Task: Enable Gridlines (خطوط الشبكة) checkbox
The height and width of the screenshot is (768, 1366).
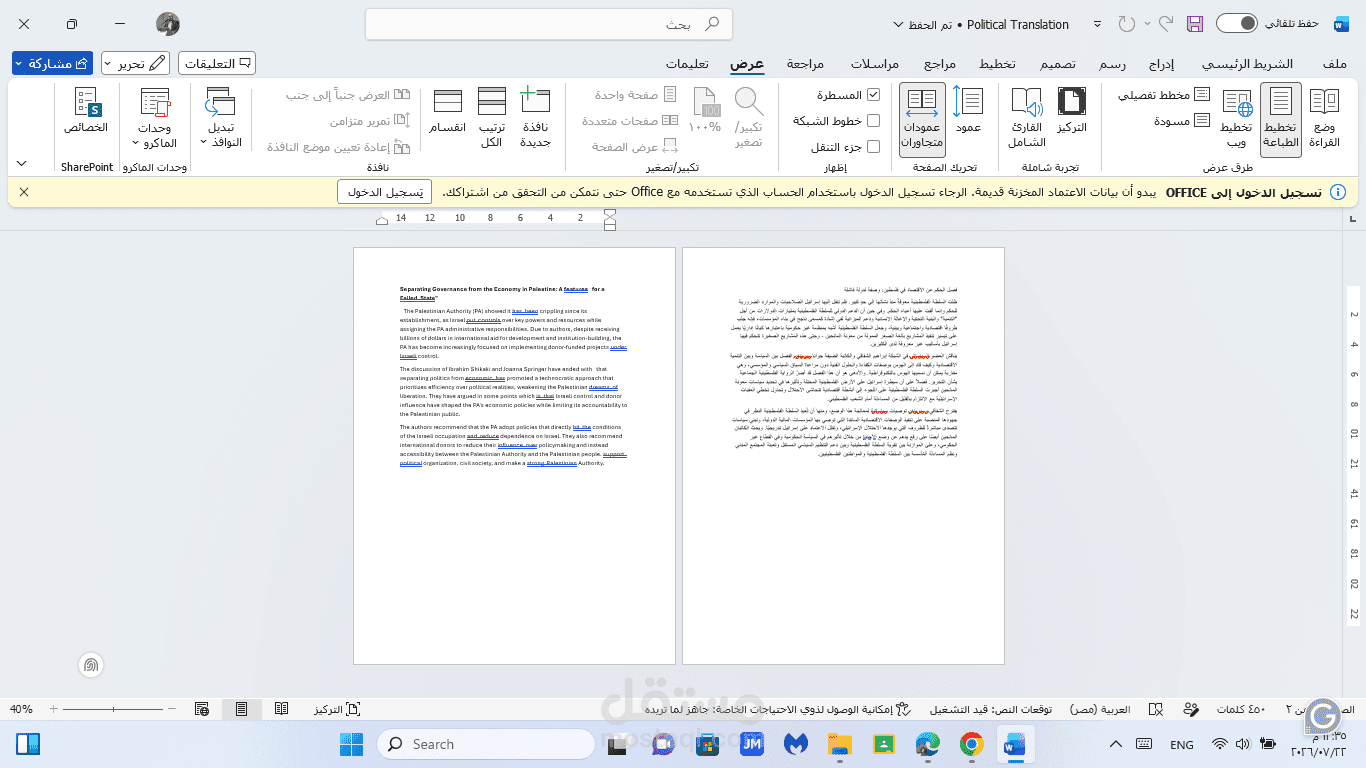Action: point(873,121)
